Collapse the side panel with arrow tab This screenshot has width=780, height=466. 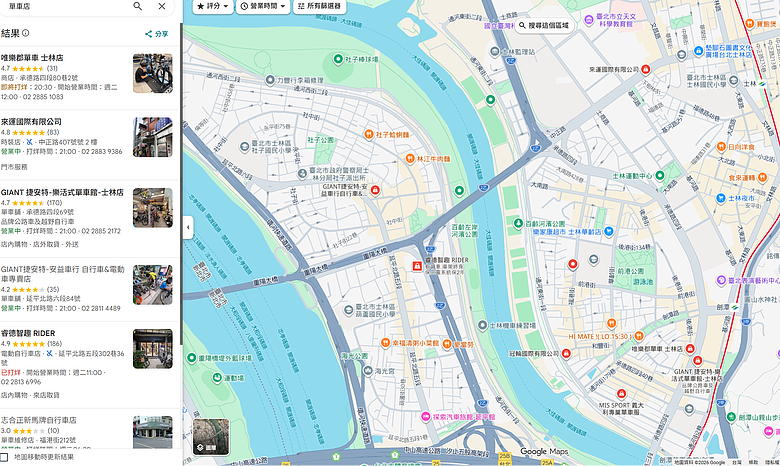coord(188,227)
